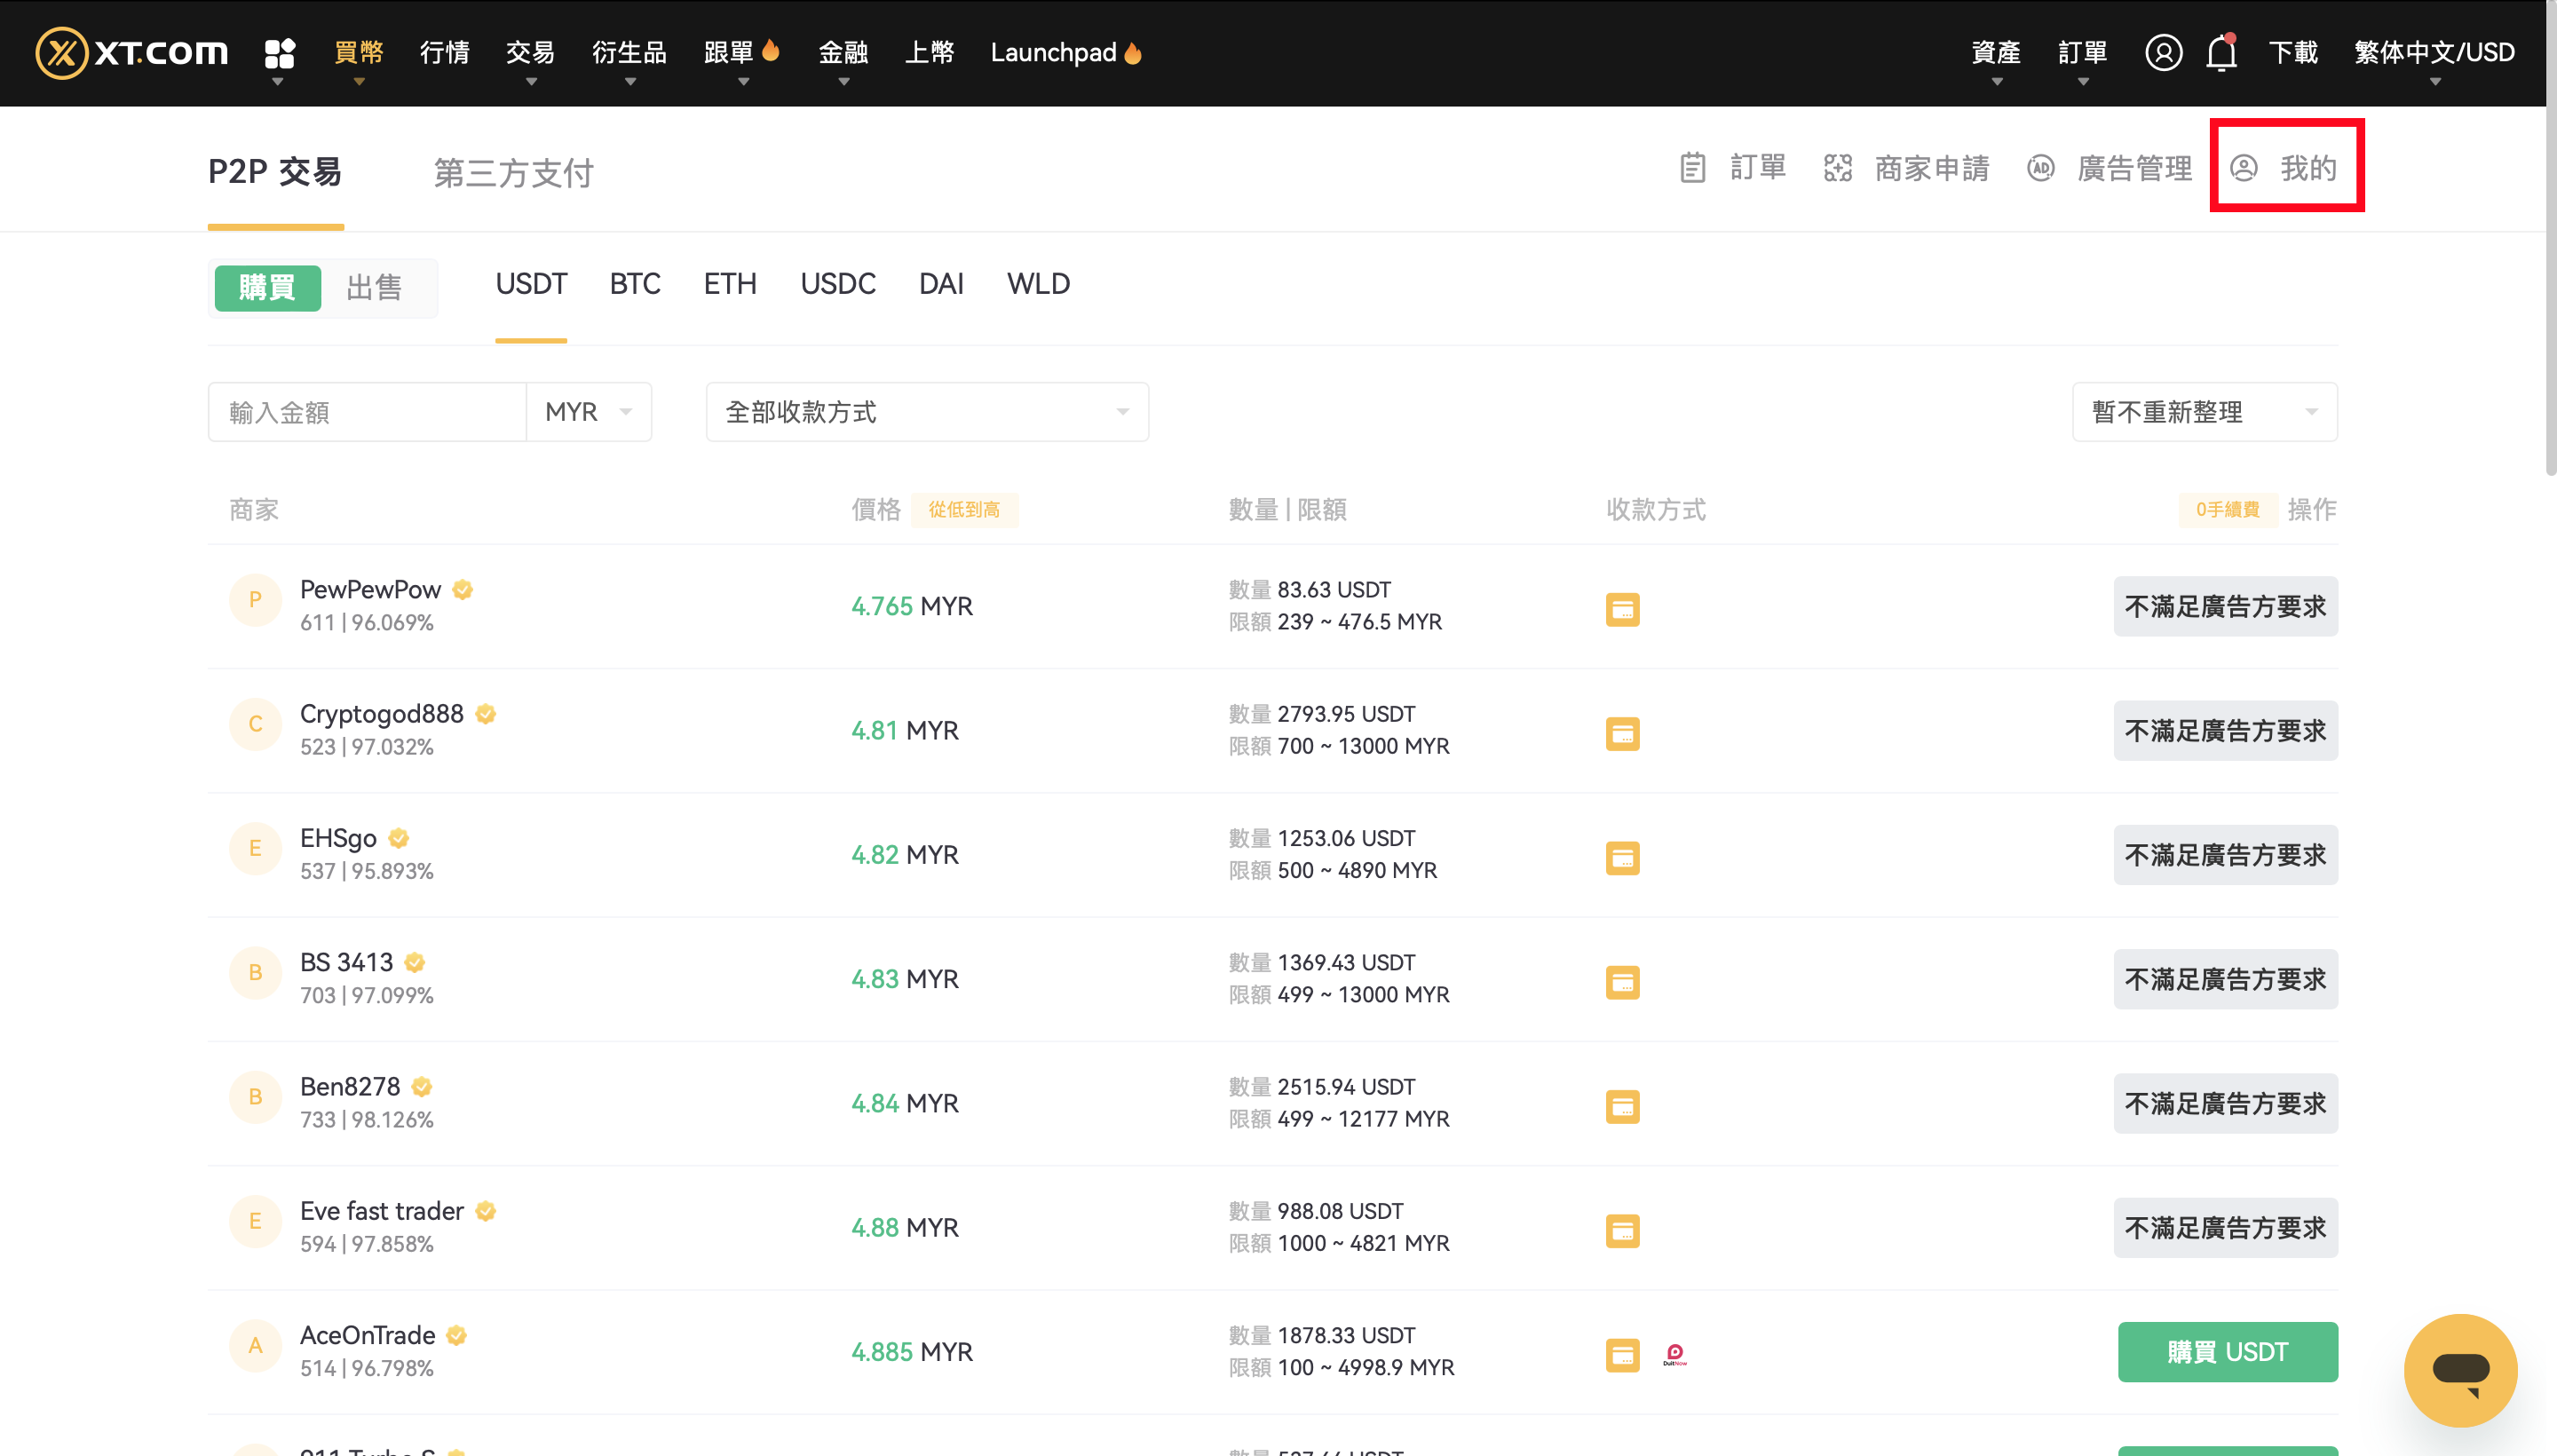Expand the 交易 menu
The width and height of the screenshot is (2557, 1456).
pyautogui.click(x=530, y=52)
